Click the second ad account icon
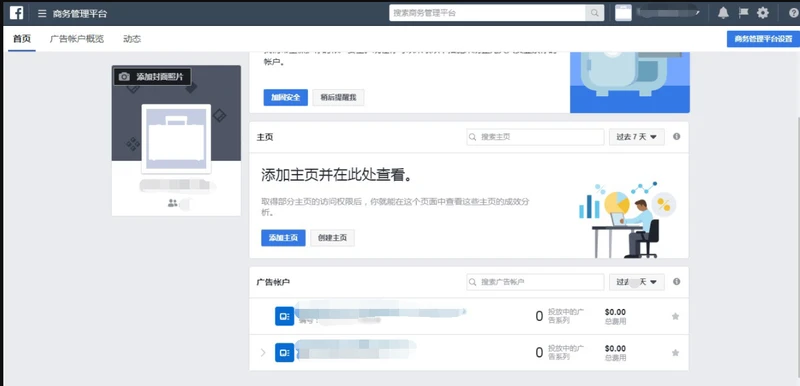This screenshot has width=800, height=386. coord(284,352)
